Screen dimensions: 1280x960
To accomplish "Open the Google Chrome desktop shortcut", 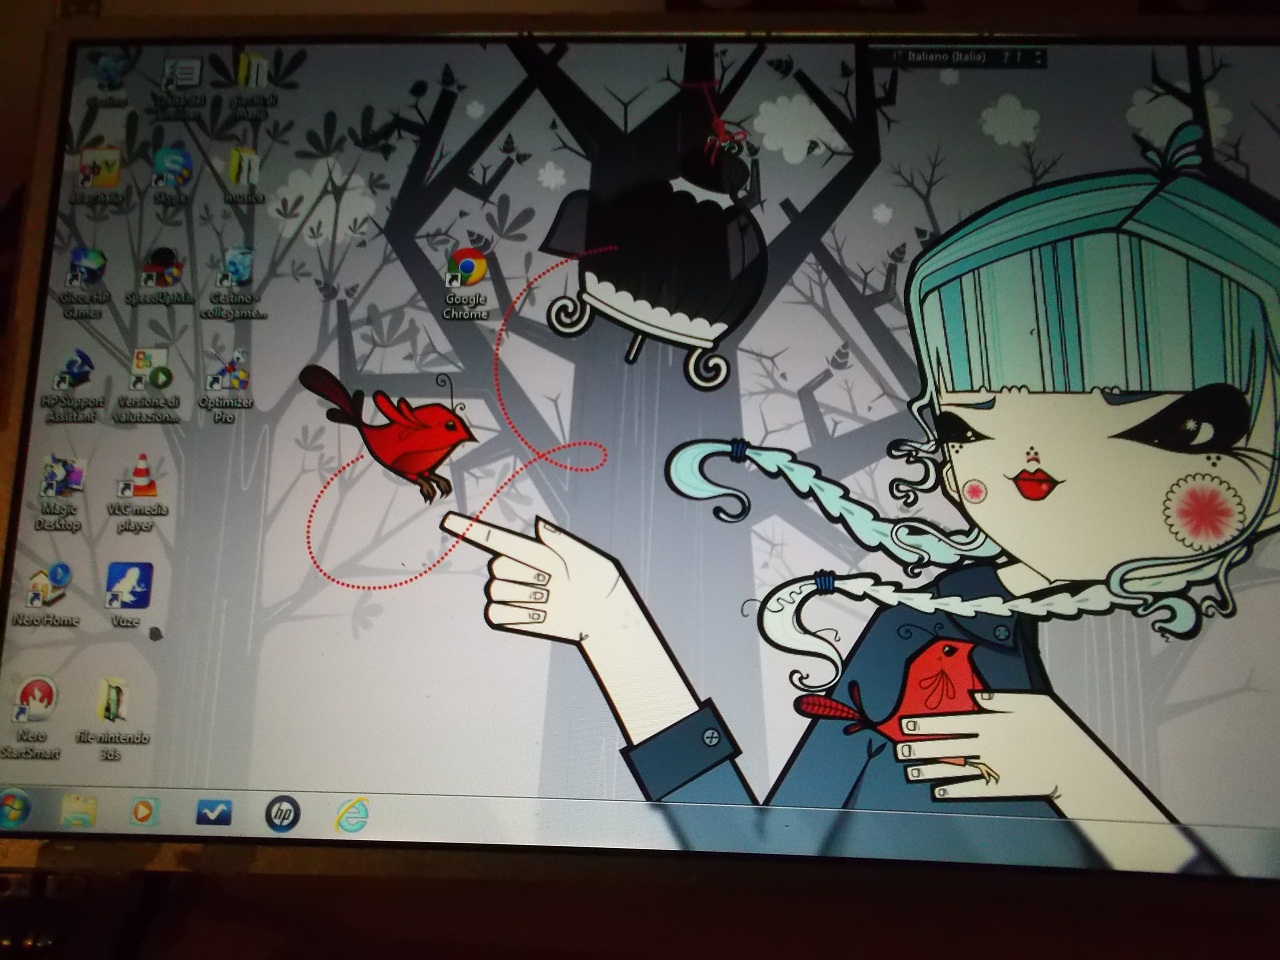I will click(x=466, y=283).
